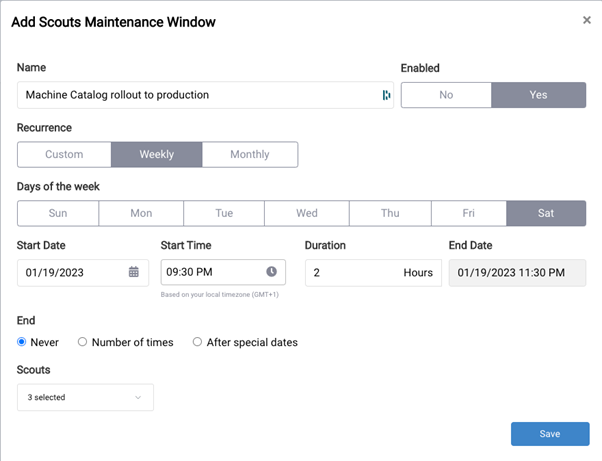The width and height of the screenshot is (602, 461).
Task: Select the Never end option
Action: point(23,342)
